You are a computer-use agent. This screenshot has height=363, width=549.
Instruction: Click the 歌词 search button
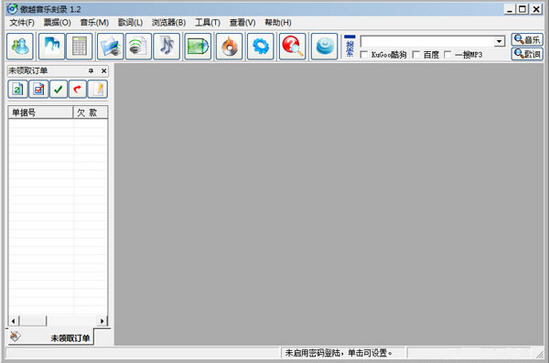pos(527,54)
